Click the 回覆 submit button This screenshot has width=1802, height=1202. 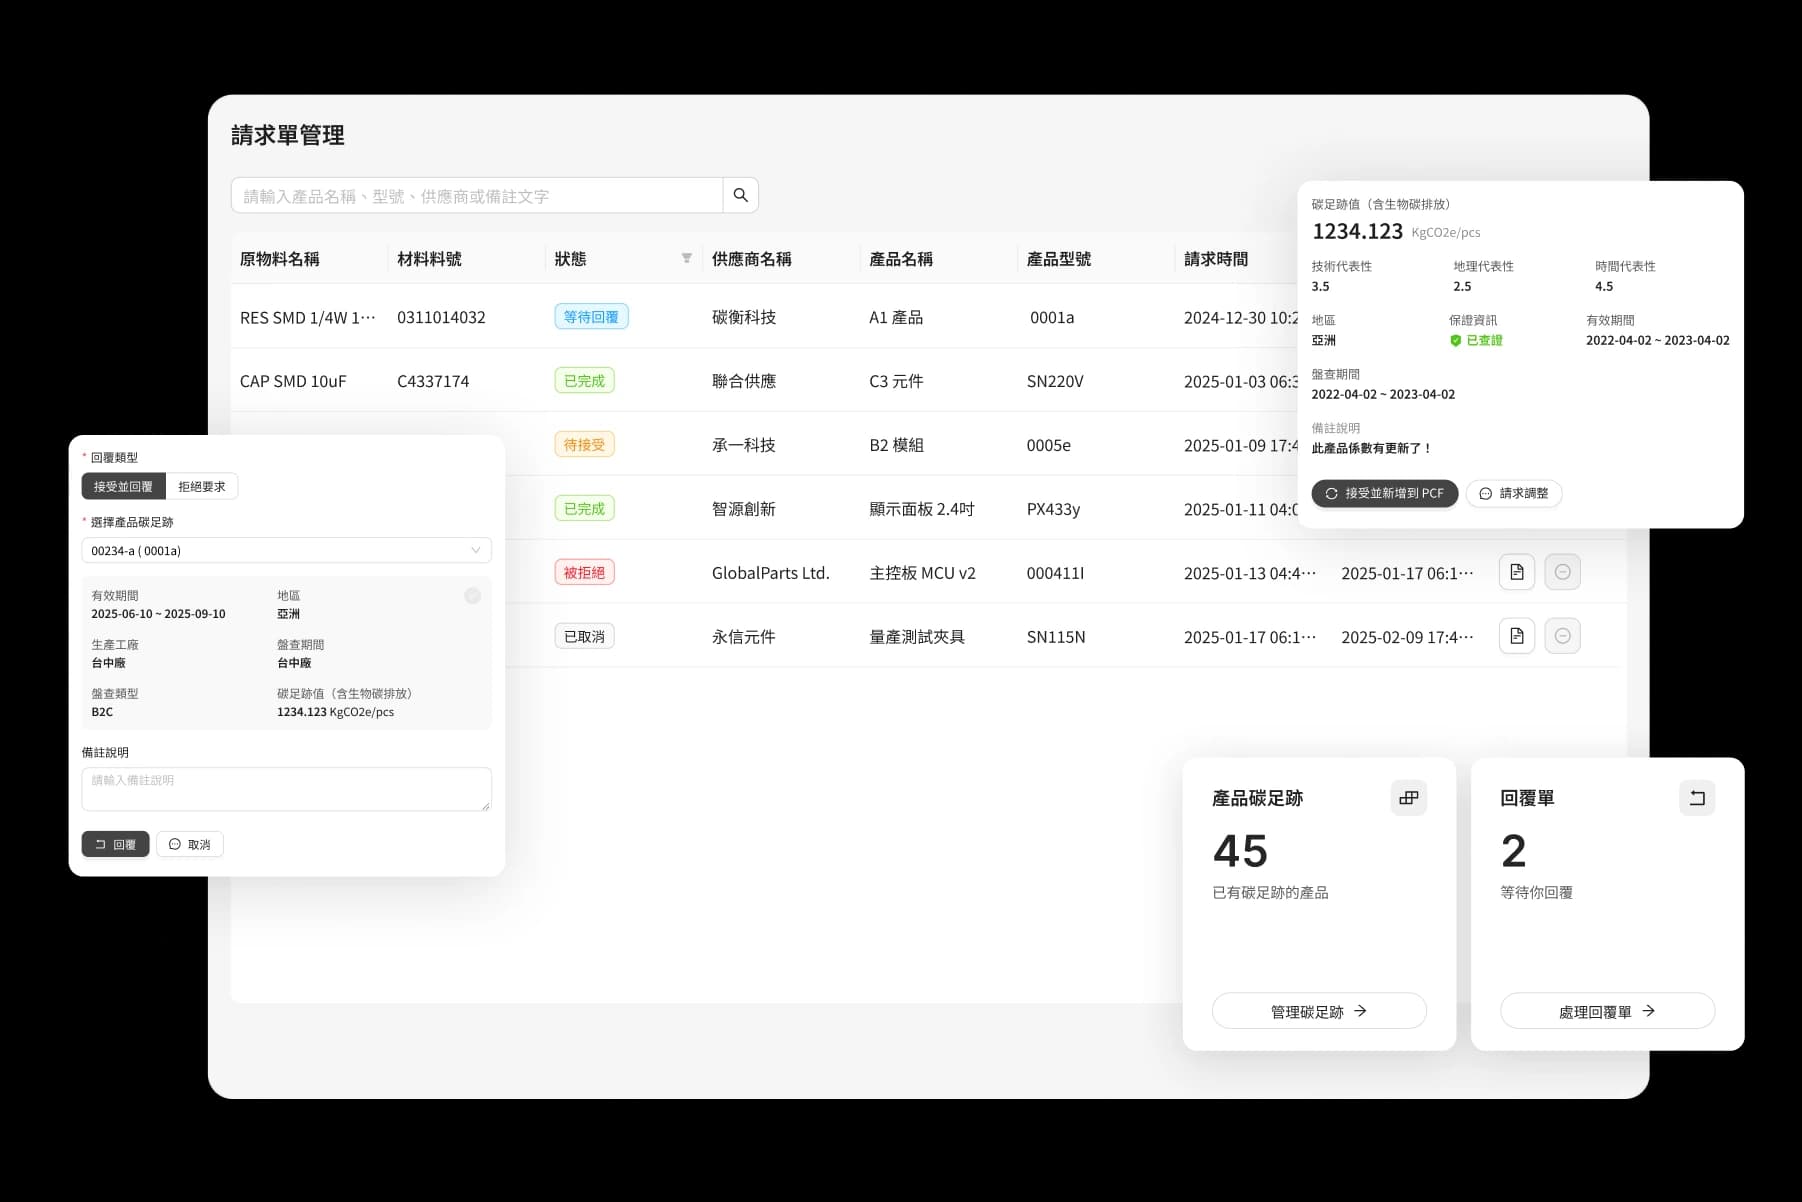point(115,844)
